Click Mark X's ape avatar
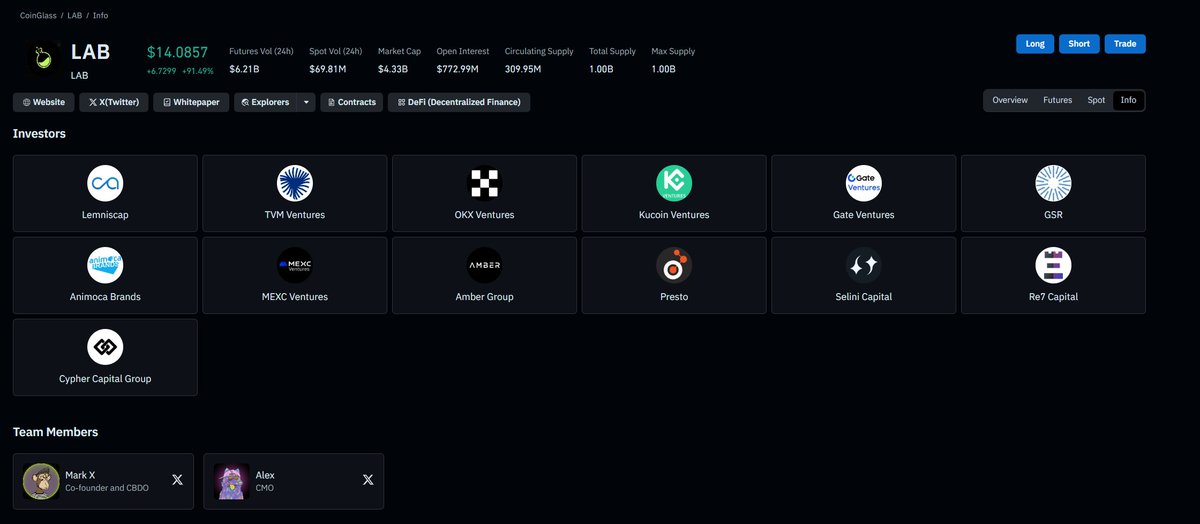The height and width of the screenshot is (524, 1200). pyautogui.click(x=41, y=481)
